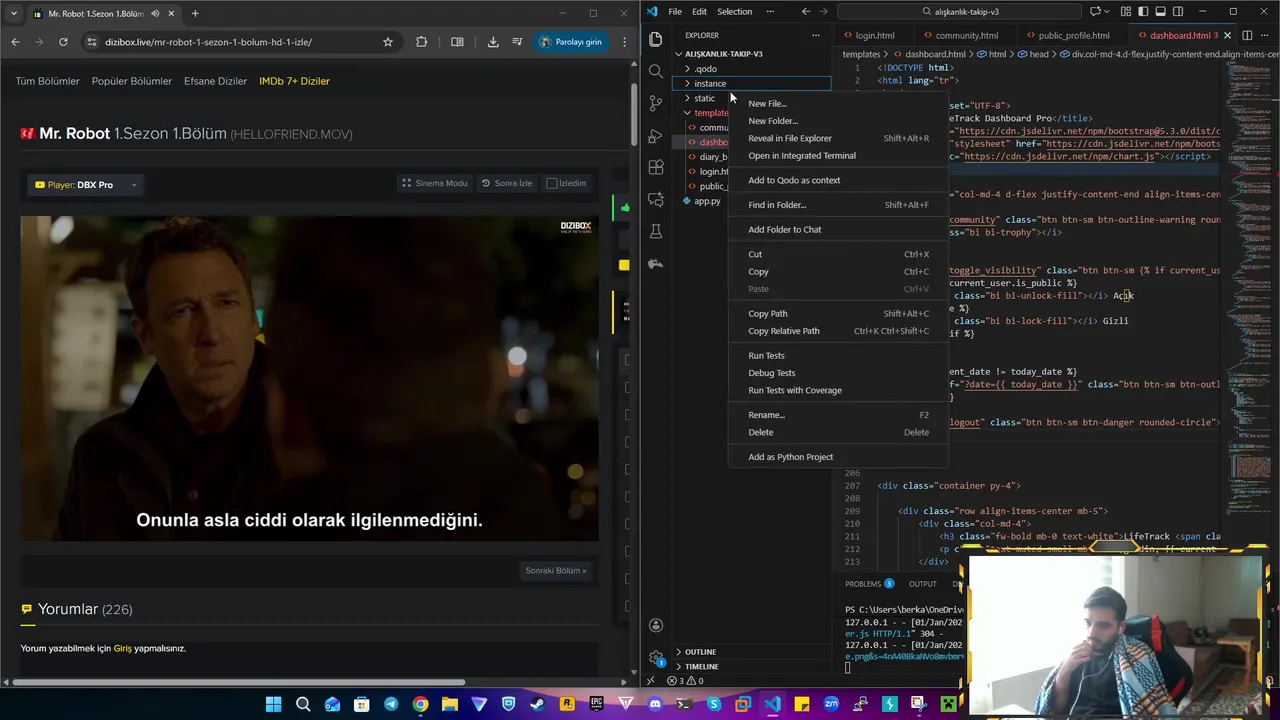Open Source Control view in VS Code
Image resolution: width=1280 pixels, height=720 pixels.
click(x=656, y=103)
